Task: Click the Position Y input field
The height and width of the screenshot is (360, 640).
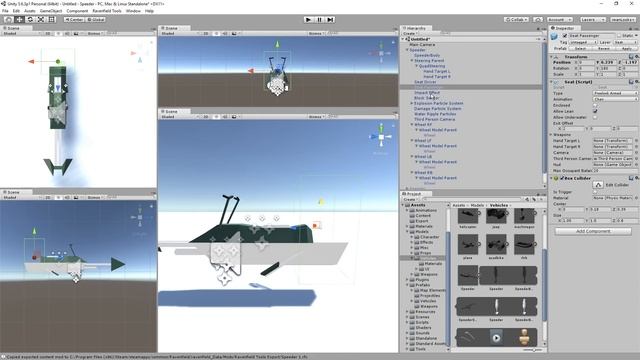Action: point(609,62)
